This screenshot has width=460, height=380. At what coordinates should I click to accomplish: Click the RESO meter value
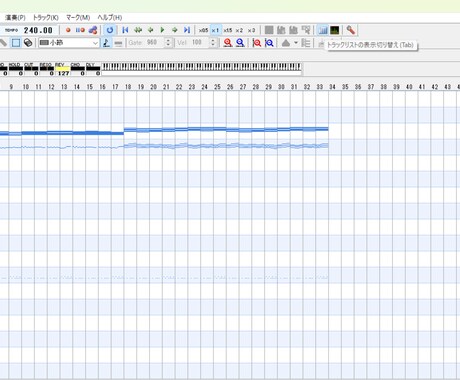point(47,69)
